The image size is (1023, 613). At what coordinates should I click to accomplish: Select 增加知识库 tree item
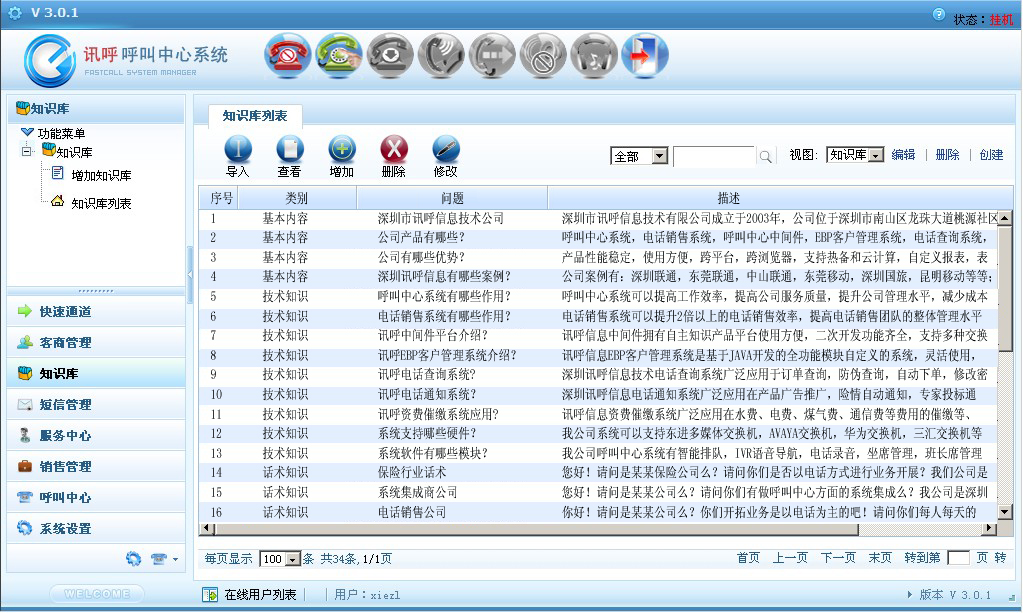[101, 175]
